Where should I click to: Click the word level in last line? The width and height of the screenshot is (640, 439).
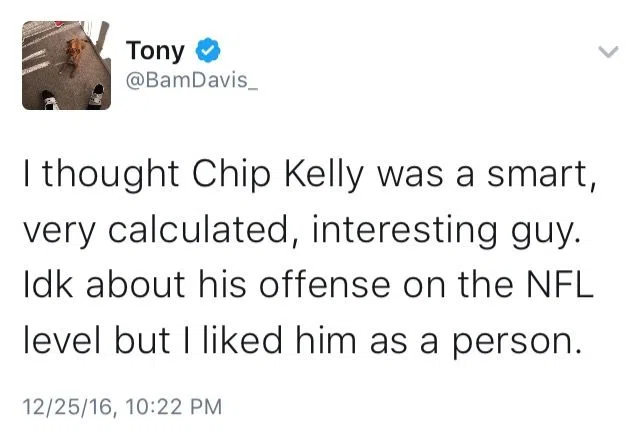click(58, 343)
